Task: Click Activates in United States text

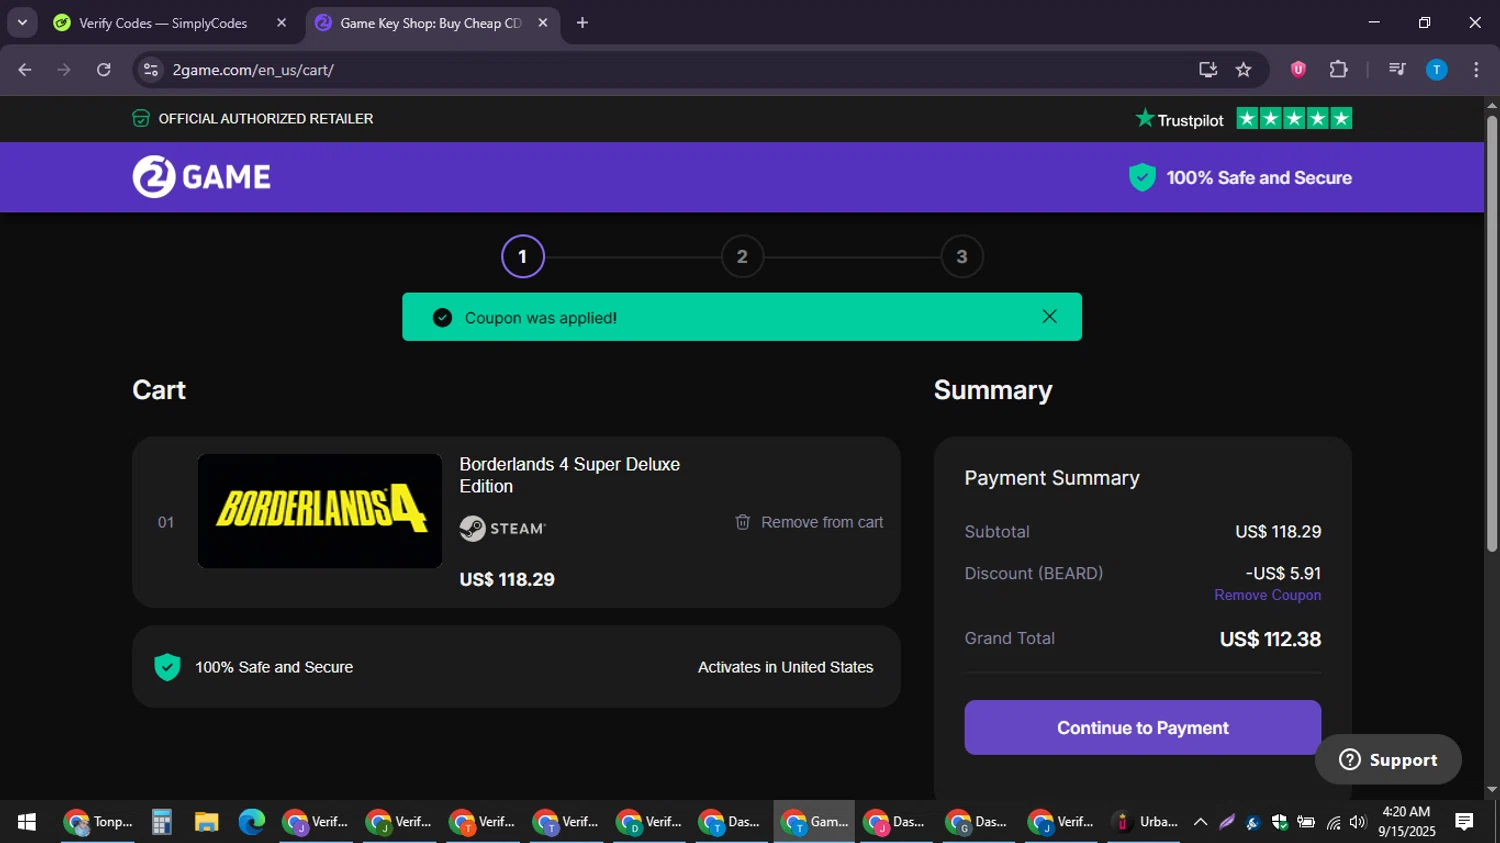Action: [x=785, y=667]
